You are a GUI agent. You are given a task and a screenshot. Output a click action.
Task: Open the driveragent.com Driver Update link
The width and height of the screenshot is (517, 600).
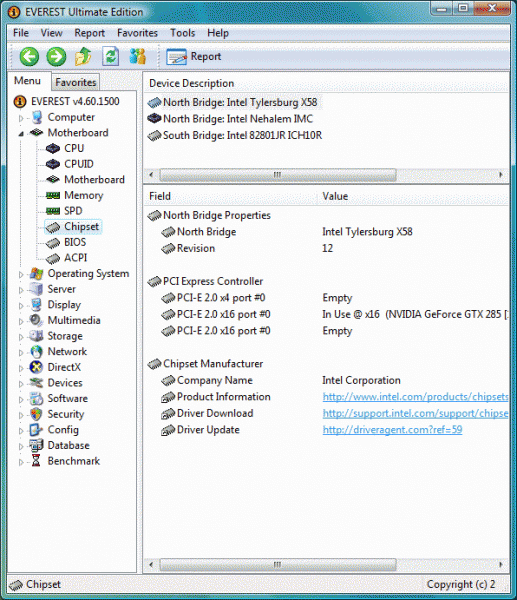[x=392, y=430]
